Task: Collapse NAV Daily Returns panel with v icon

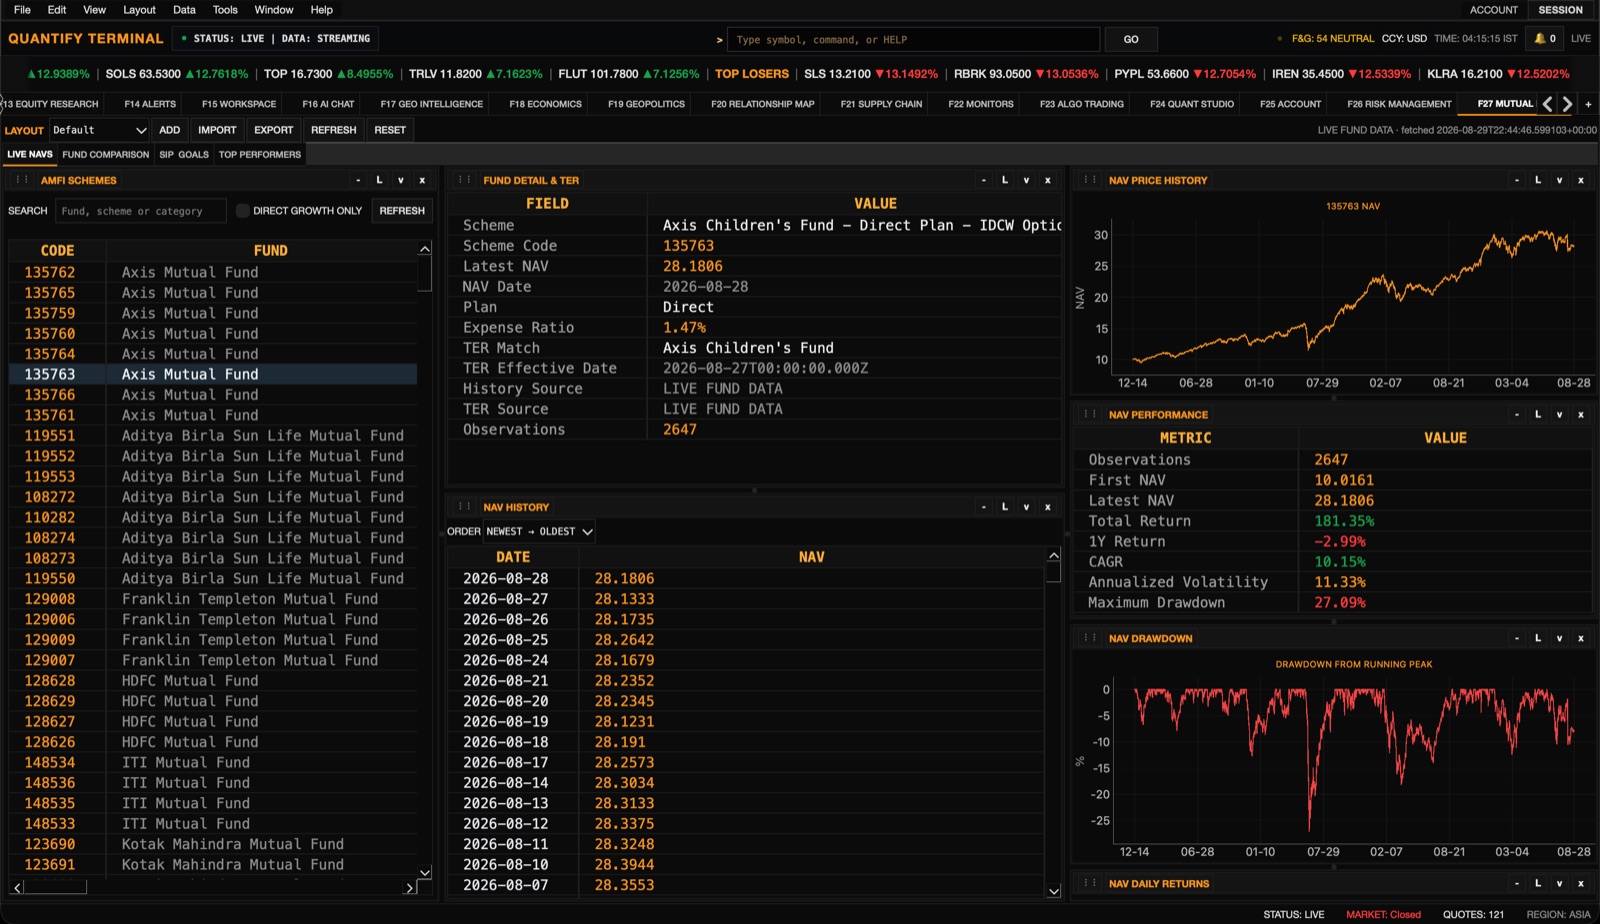Action: click(x=1559, y=883)
